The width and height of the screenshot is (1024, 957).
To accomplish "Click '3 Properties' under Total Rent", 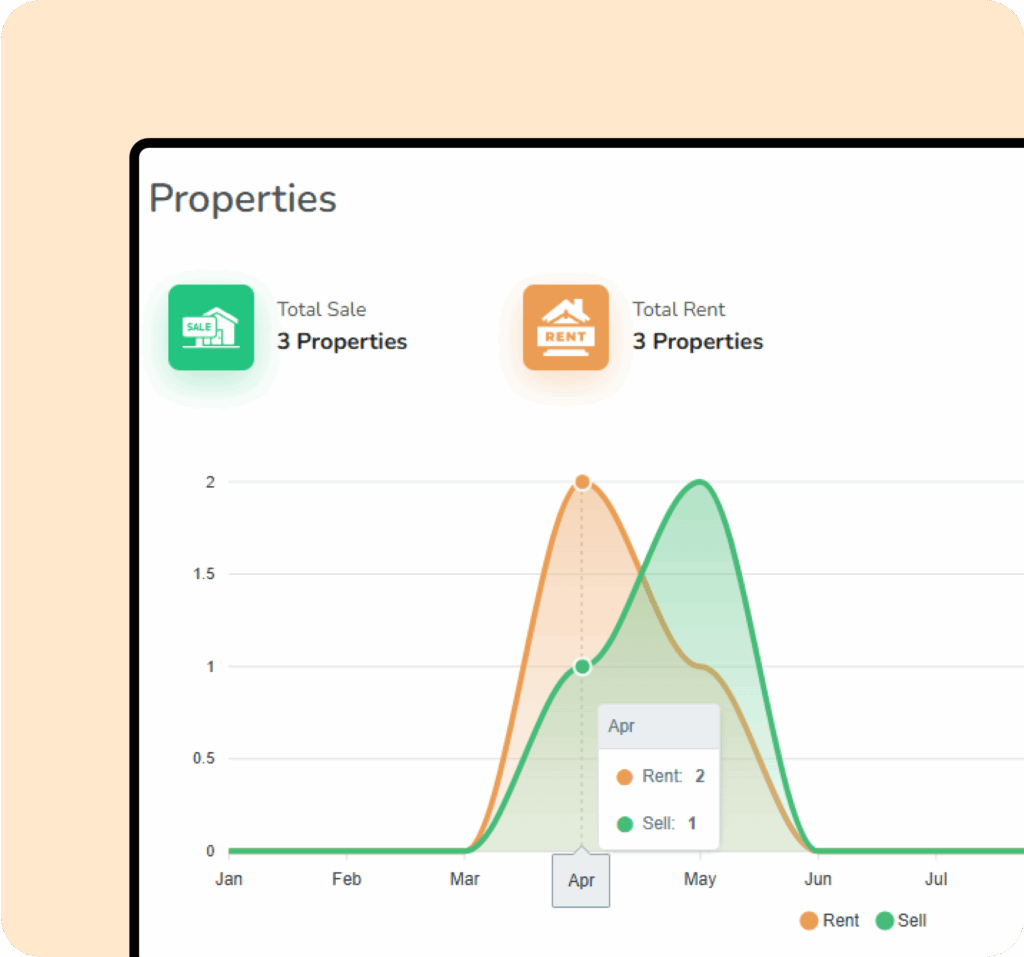I will tap(697, 342).
